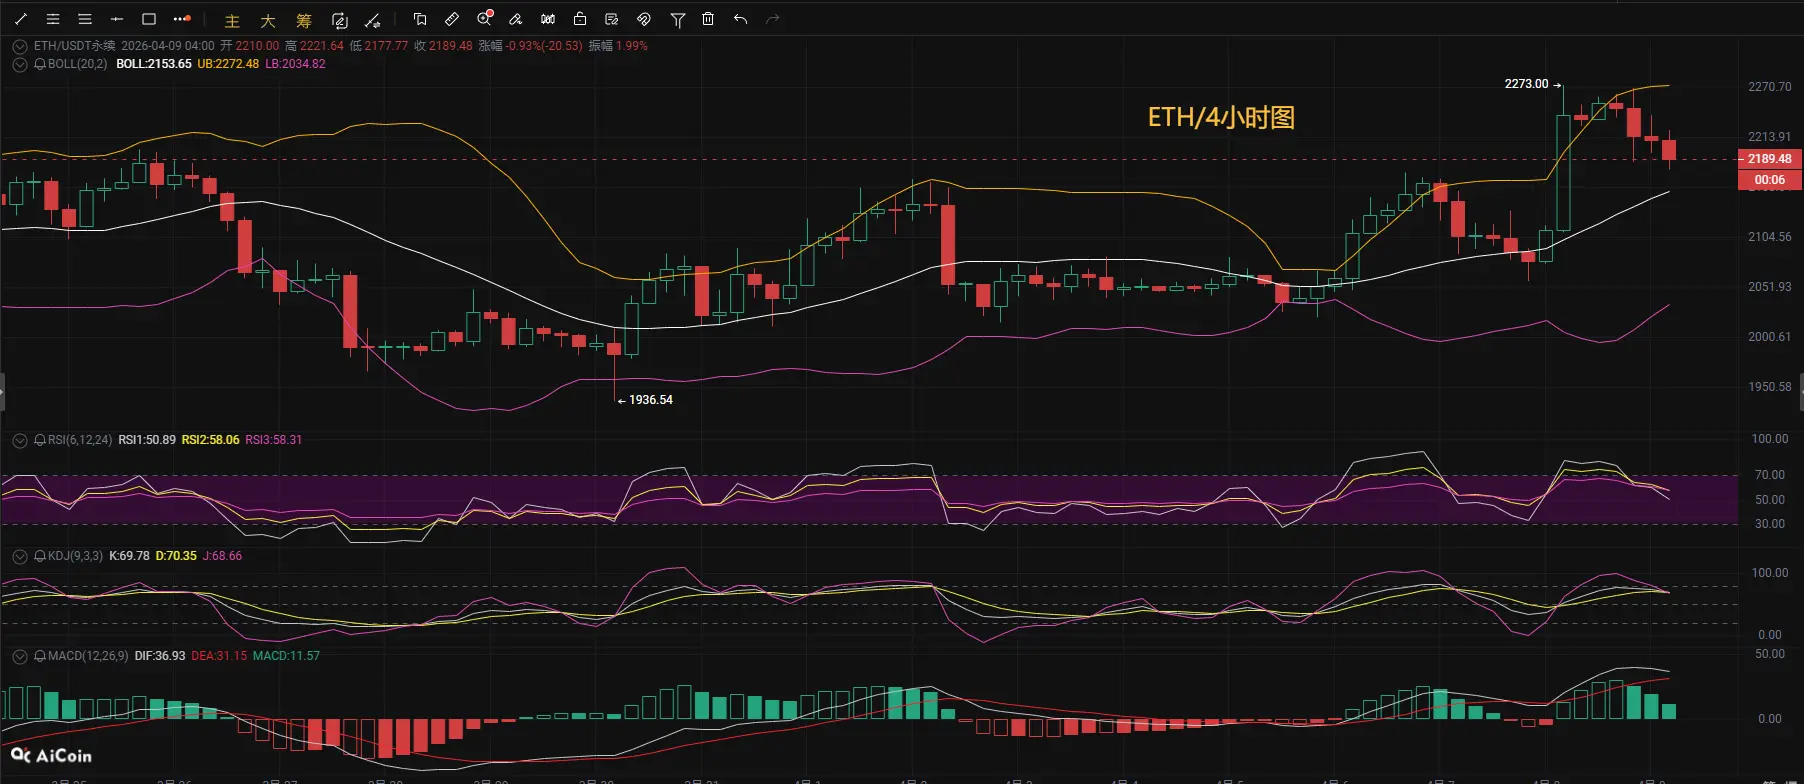Click the funnel filter icon
This screenshot has height=784, width=1804.
(x=678, y=19)
